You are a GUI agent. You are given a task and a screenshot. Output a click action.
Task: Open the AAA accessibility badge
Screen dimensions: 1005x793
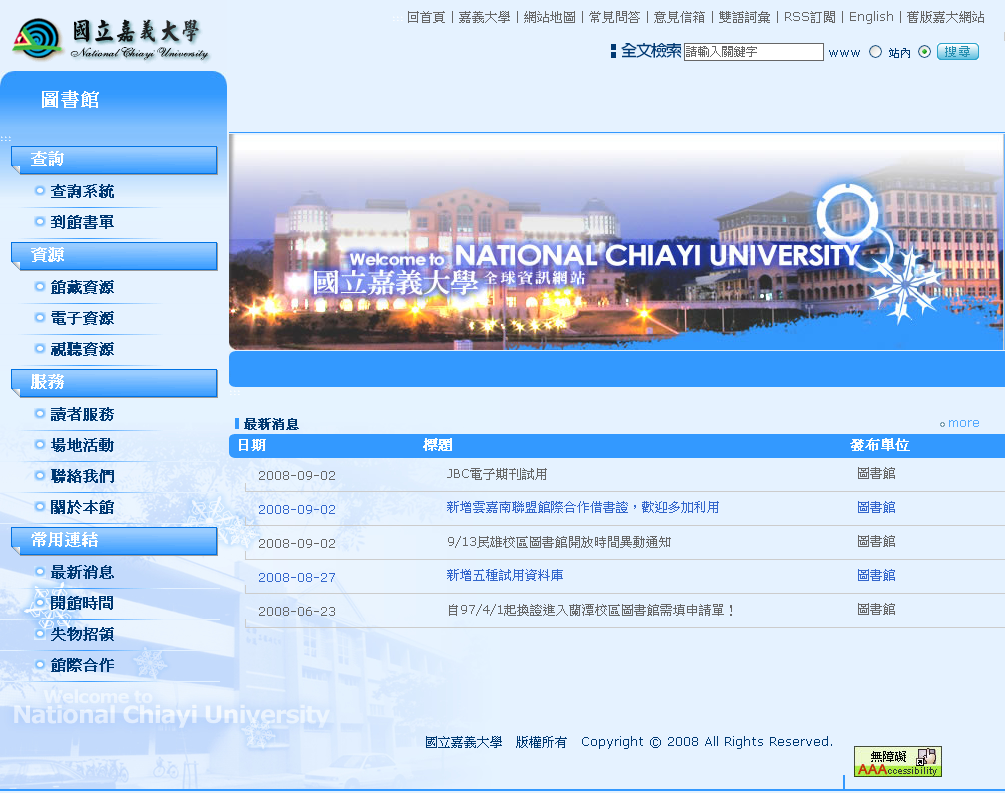pyautogui.click(x=897, y=762)
